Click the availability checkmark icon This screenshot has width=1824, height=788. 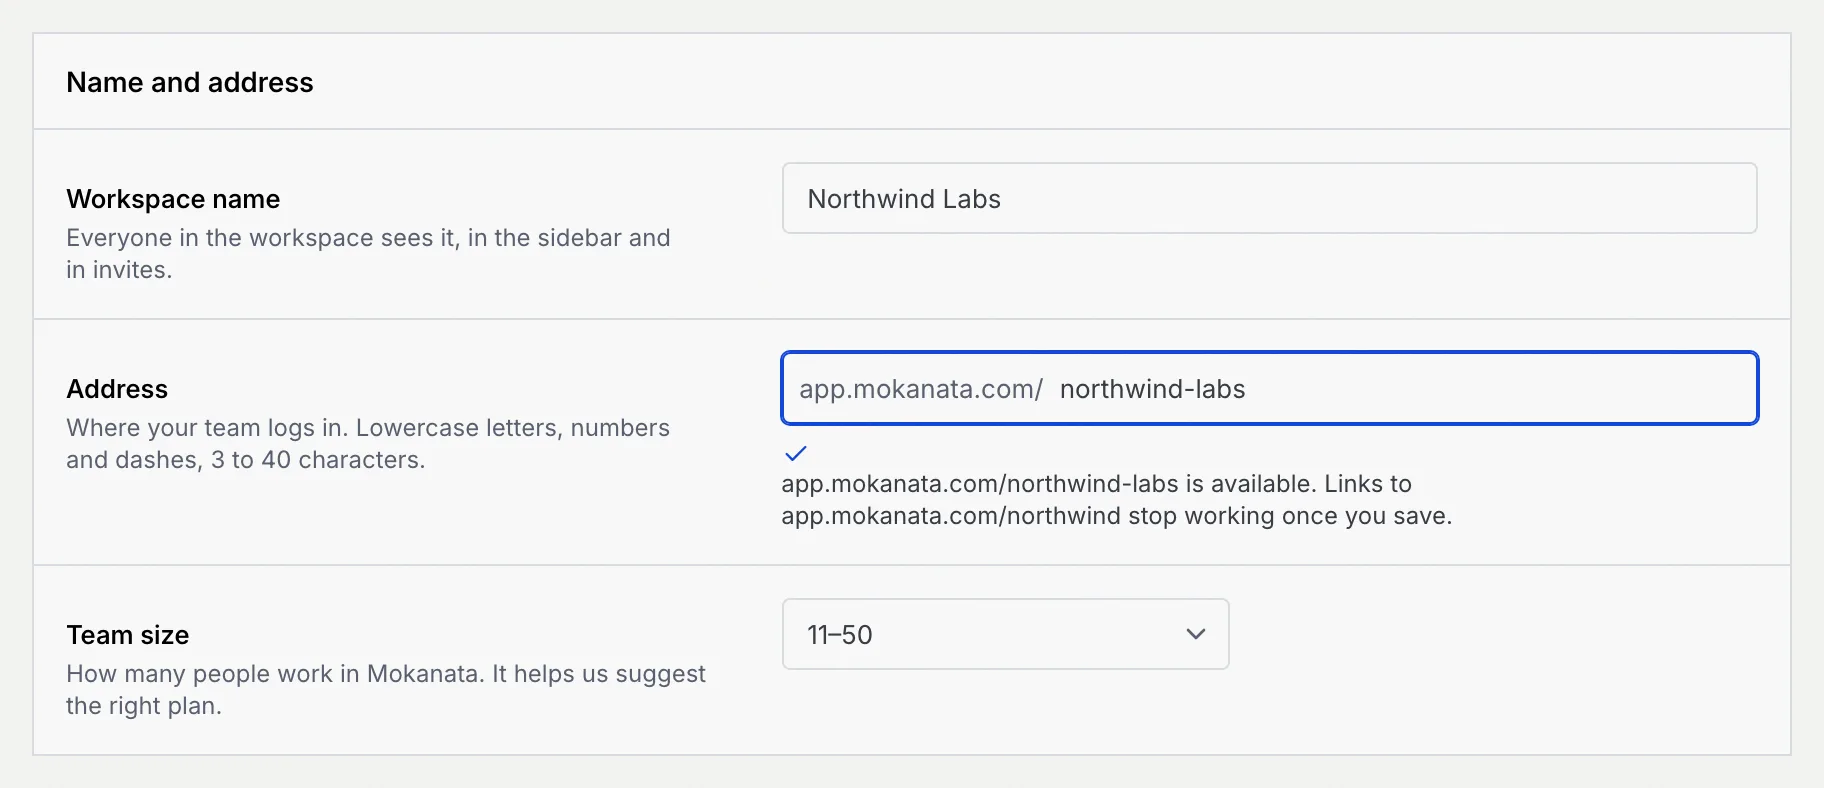click(x=796, y=453)
